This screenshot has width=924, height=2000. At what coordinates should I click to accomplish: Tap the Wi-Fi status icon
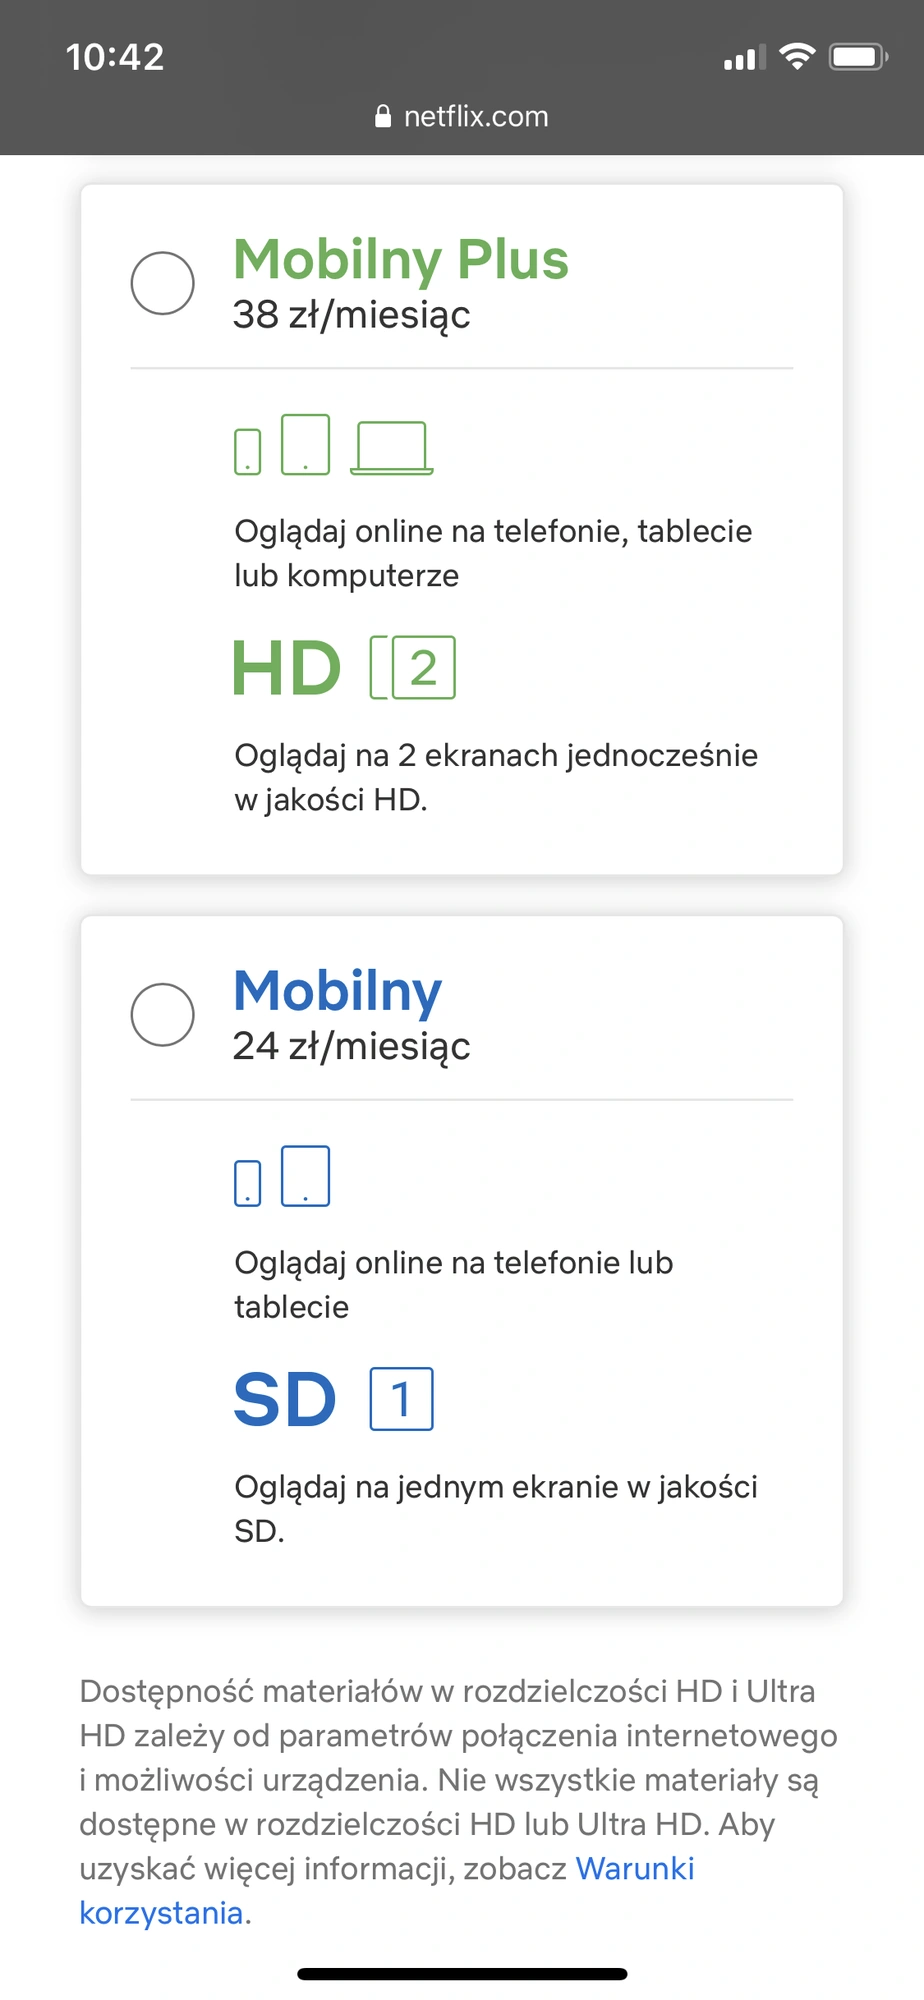[797, 57]
